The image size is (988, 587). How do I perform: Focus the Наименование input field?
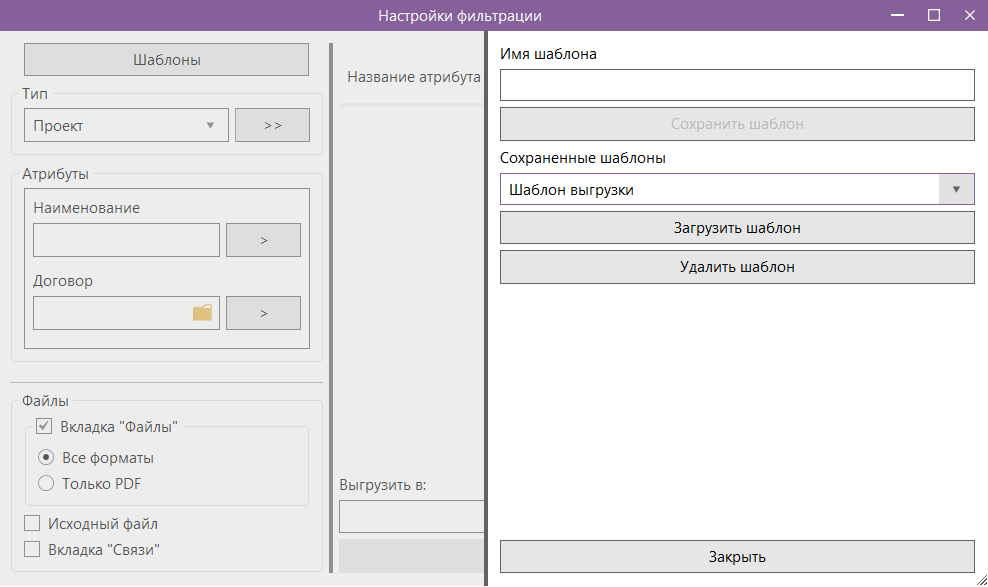126,240
